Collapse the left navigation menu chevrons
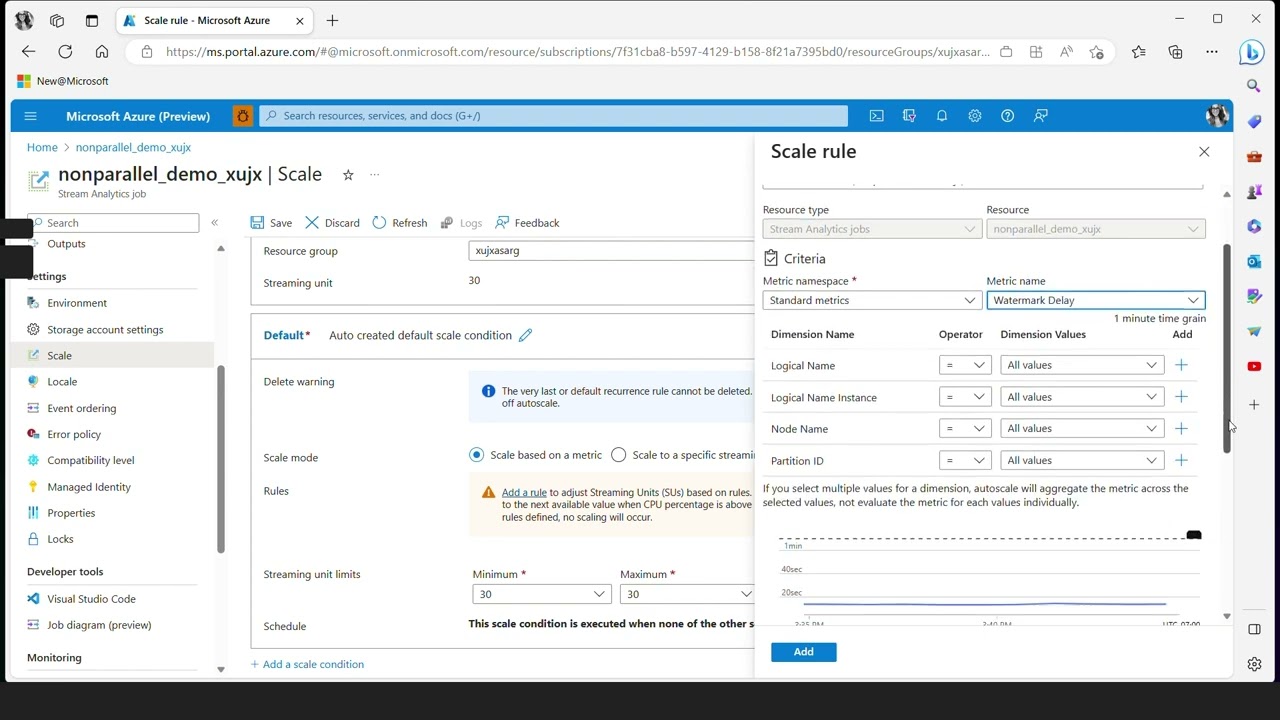Image resolution: width=1280 pixels, height=720 pixels. click(x=214, y=223)
